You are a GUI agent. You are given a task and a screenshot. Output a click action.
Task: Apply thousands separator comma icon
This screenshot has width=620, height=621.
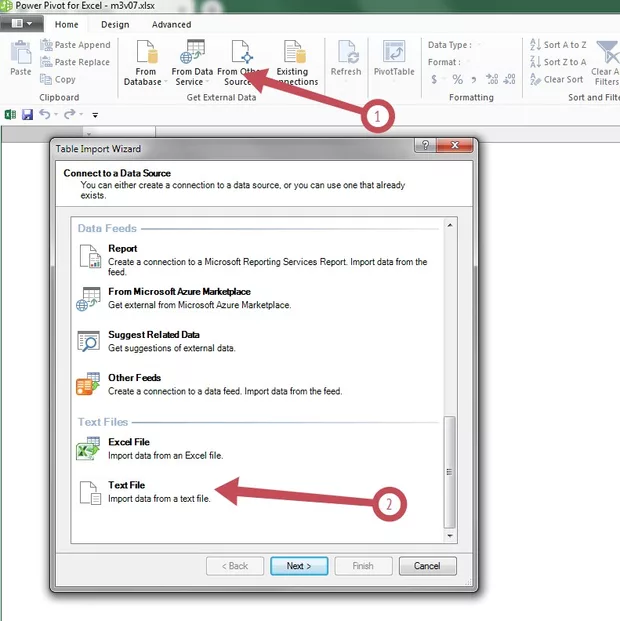point(474,80)
